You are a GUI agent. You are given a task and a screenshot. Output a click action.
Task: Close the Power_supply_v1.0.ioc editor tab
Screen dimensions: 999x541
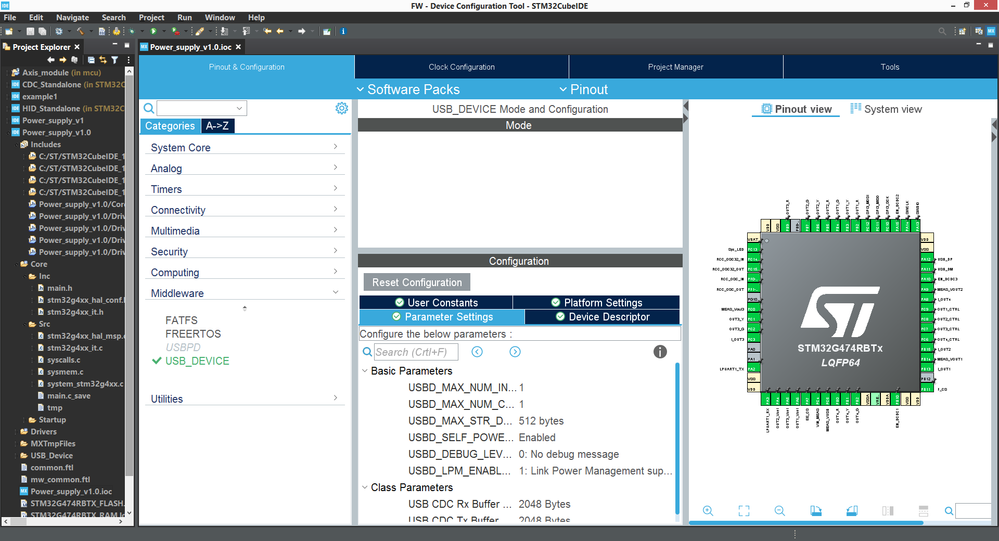click(x=238, y=47)
